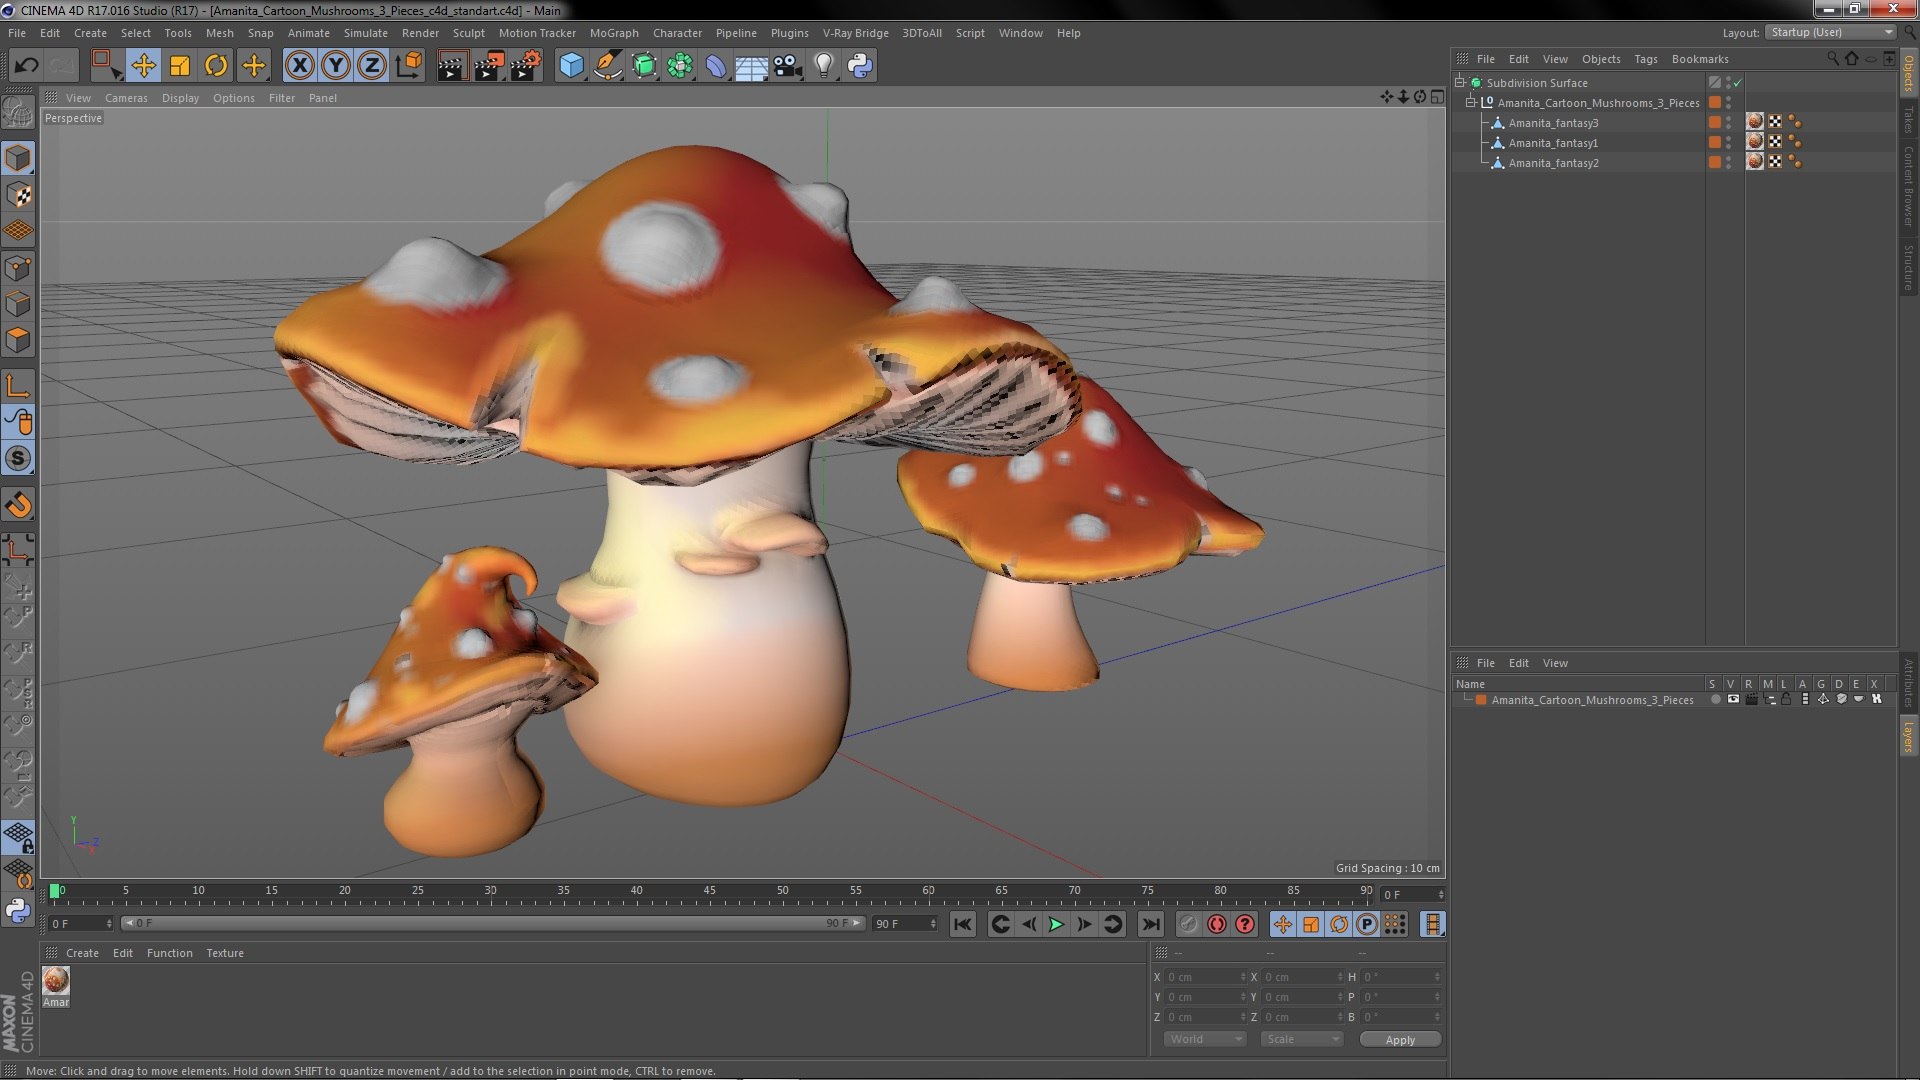Click the Python icon in top toolbar
Image resolution: width=1920 pixels, height=1080 pixels.
[860, 66]
